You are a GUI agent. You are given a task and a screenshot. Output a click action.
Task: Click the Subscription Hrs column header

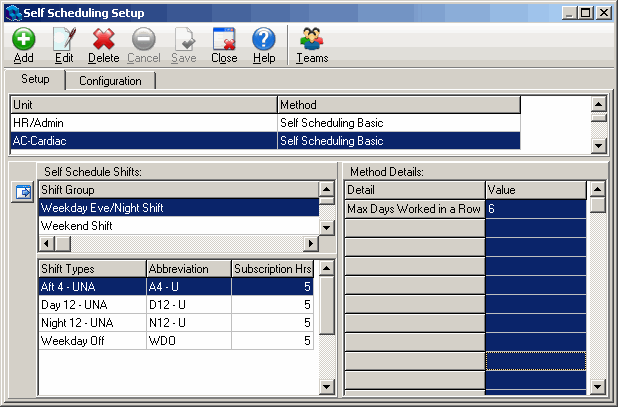pos(272,268)
